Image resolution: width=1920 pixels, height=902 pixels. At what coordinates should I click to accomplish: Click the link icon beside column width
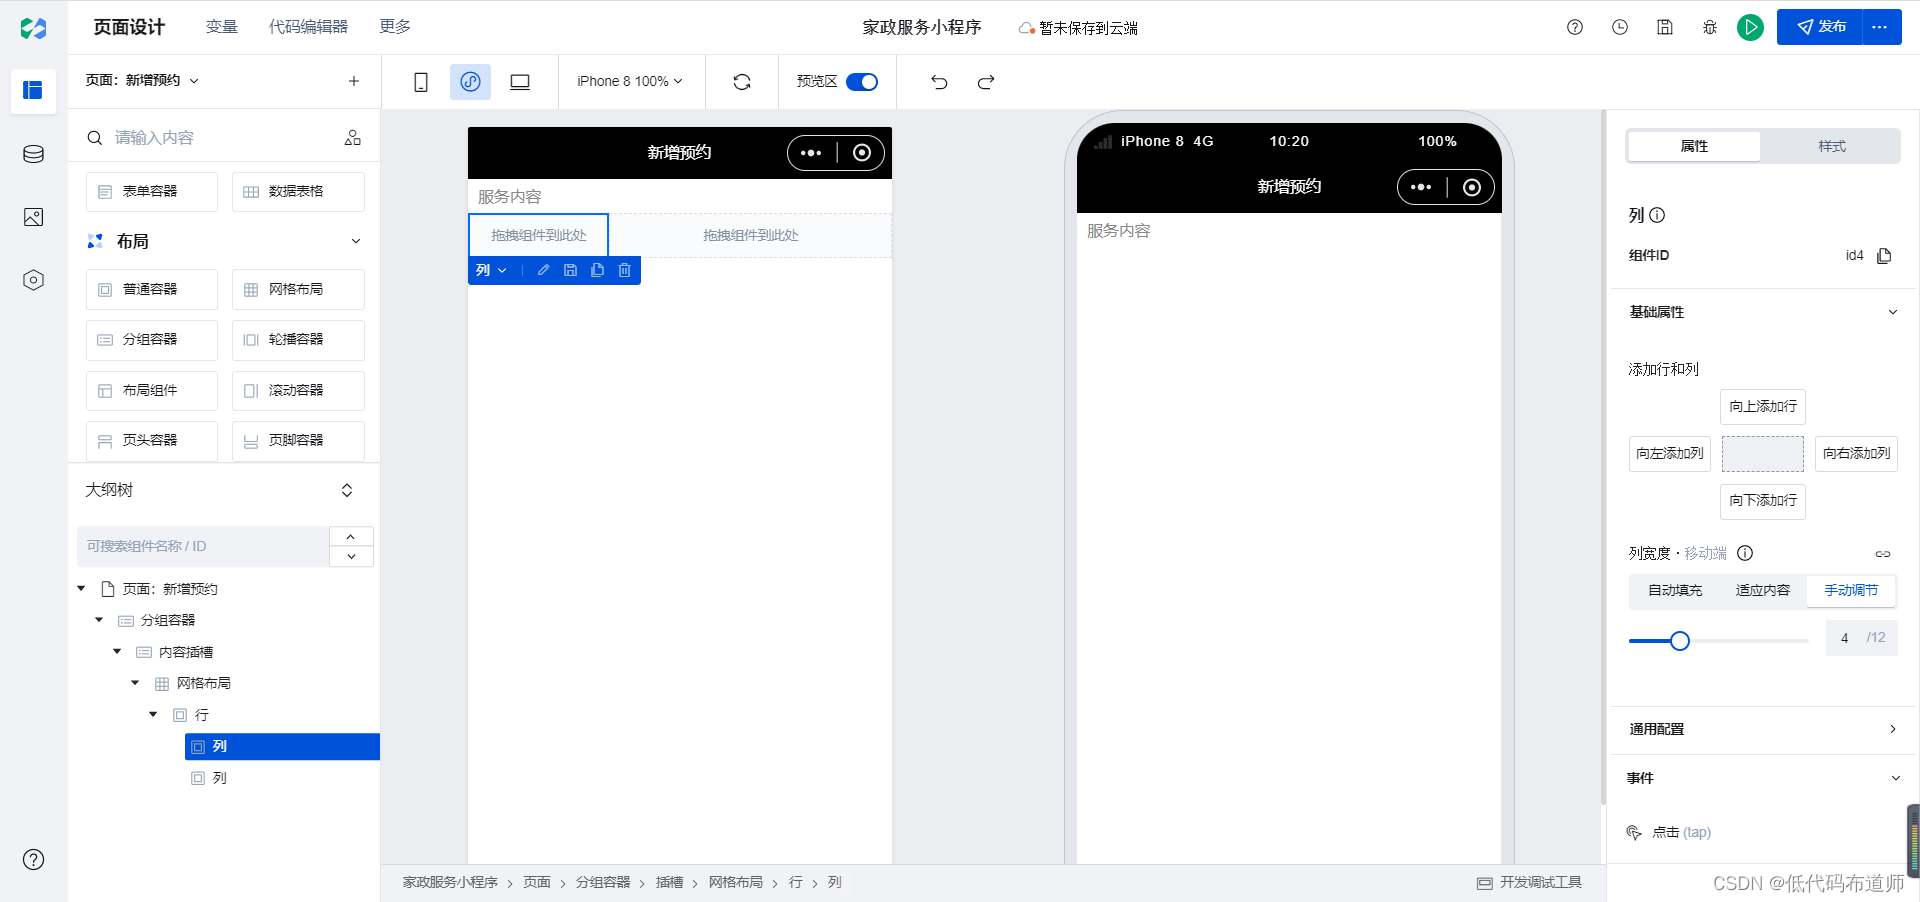(1882, 553)
